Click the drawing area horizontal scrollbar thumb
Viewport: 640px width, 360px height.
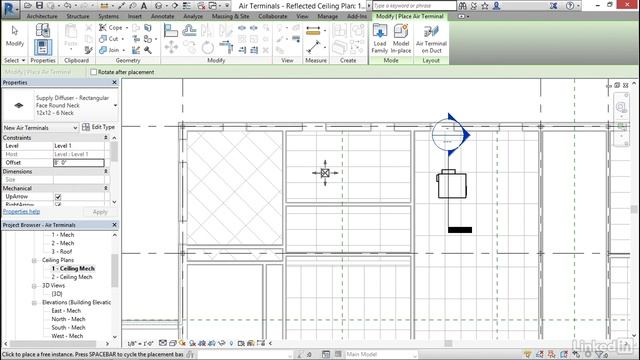click(448, 343)
